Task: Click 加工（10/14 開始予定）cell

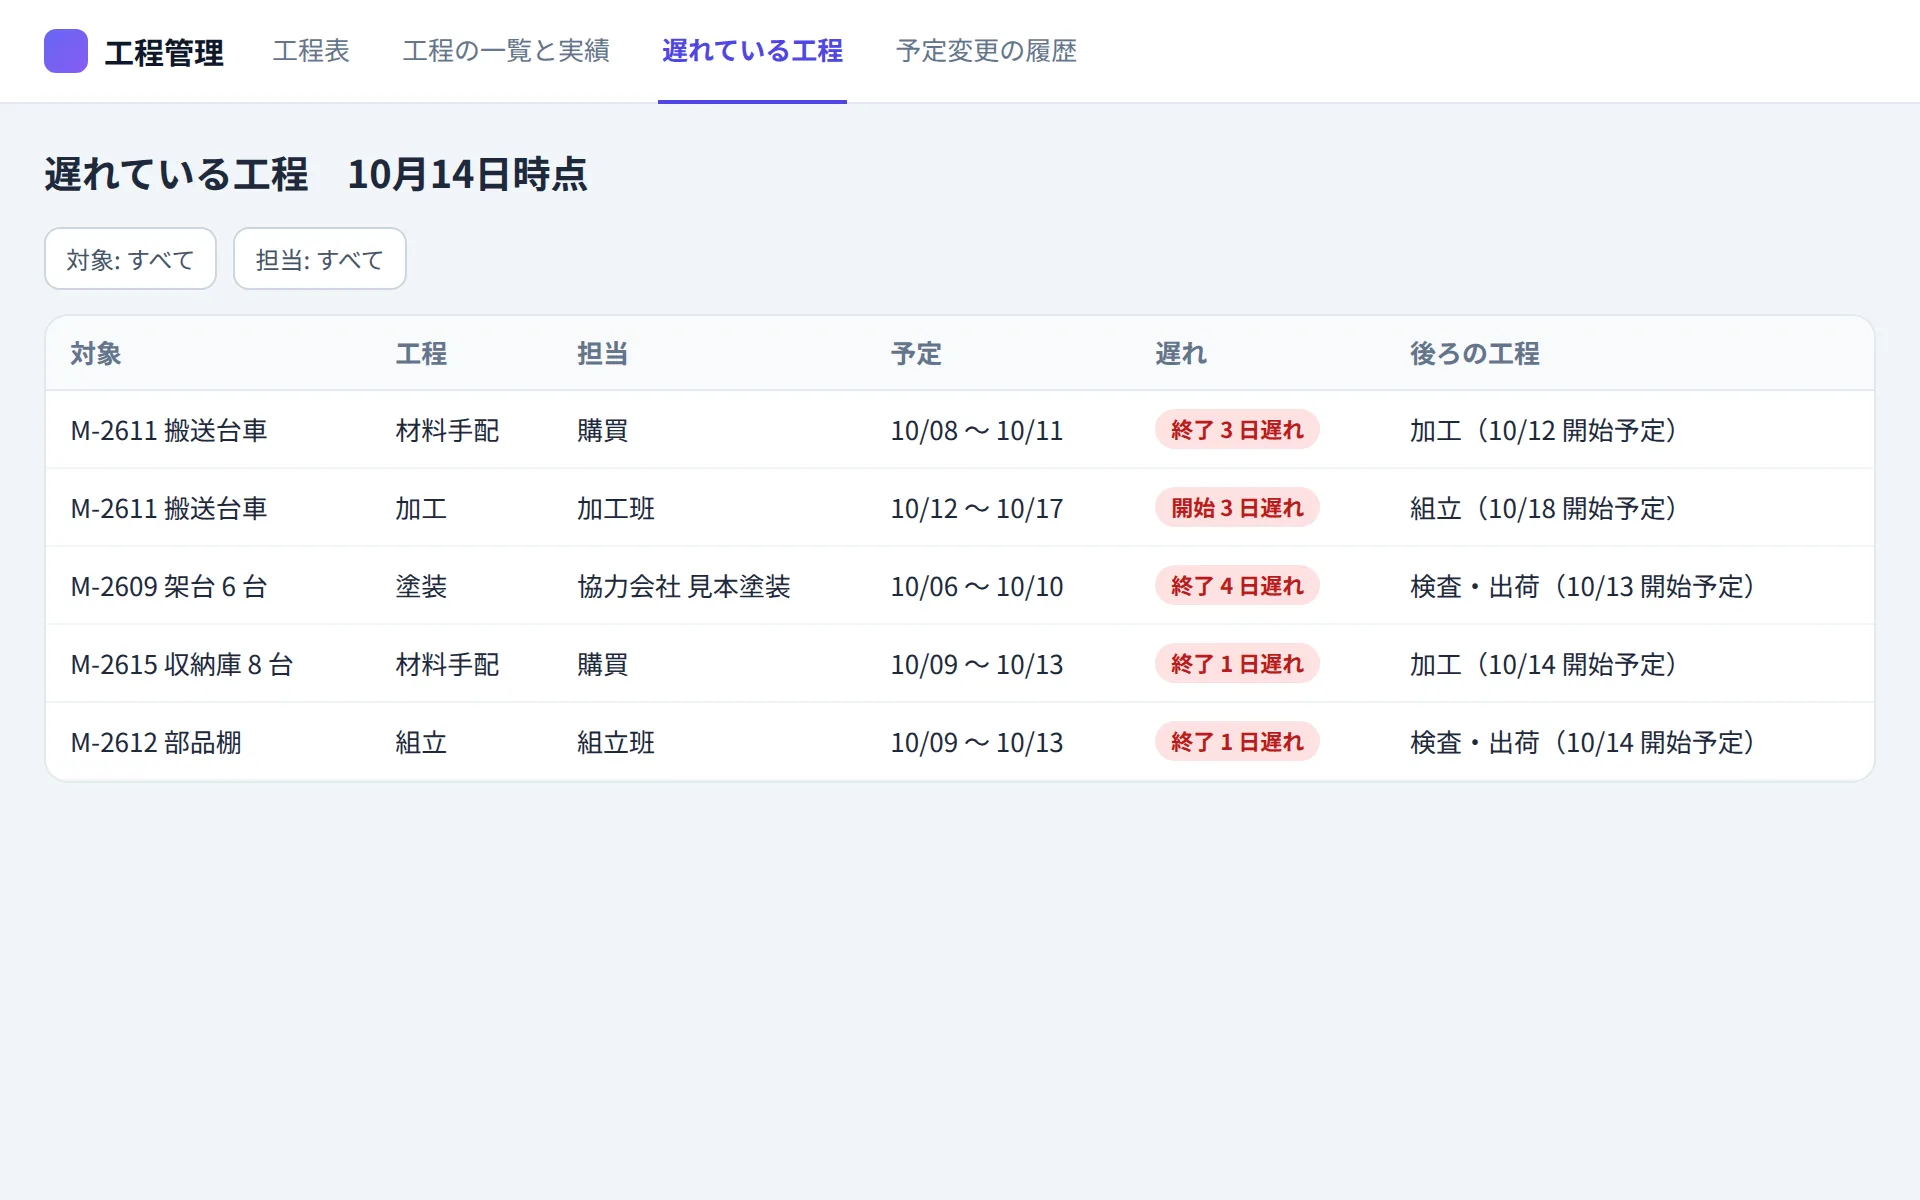Action: pyautogui.click(x=1543, y=665)
